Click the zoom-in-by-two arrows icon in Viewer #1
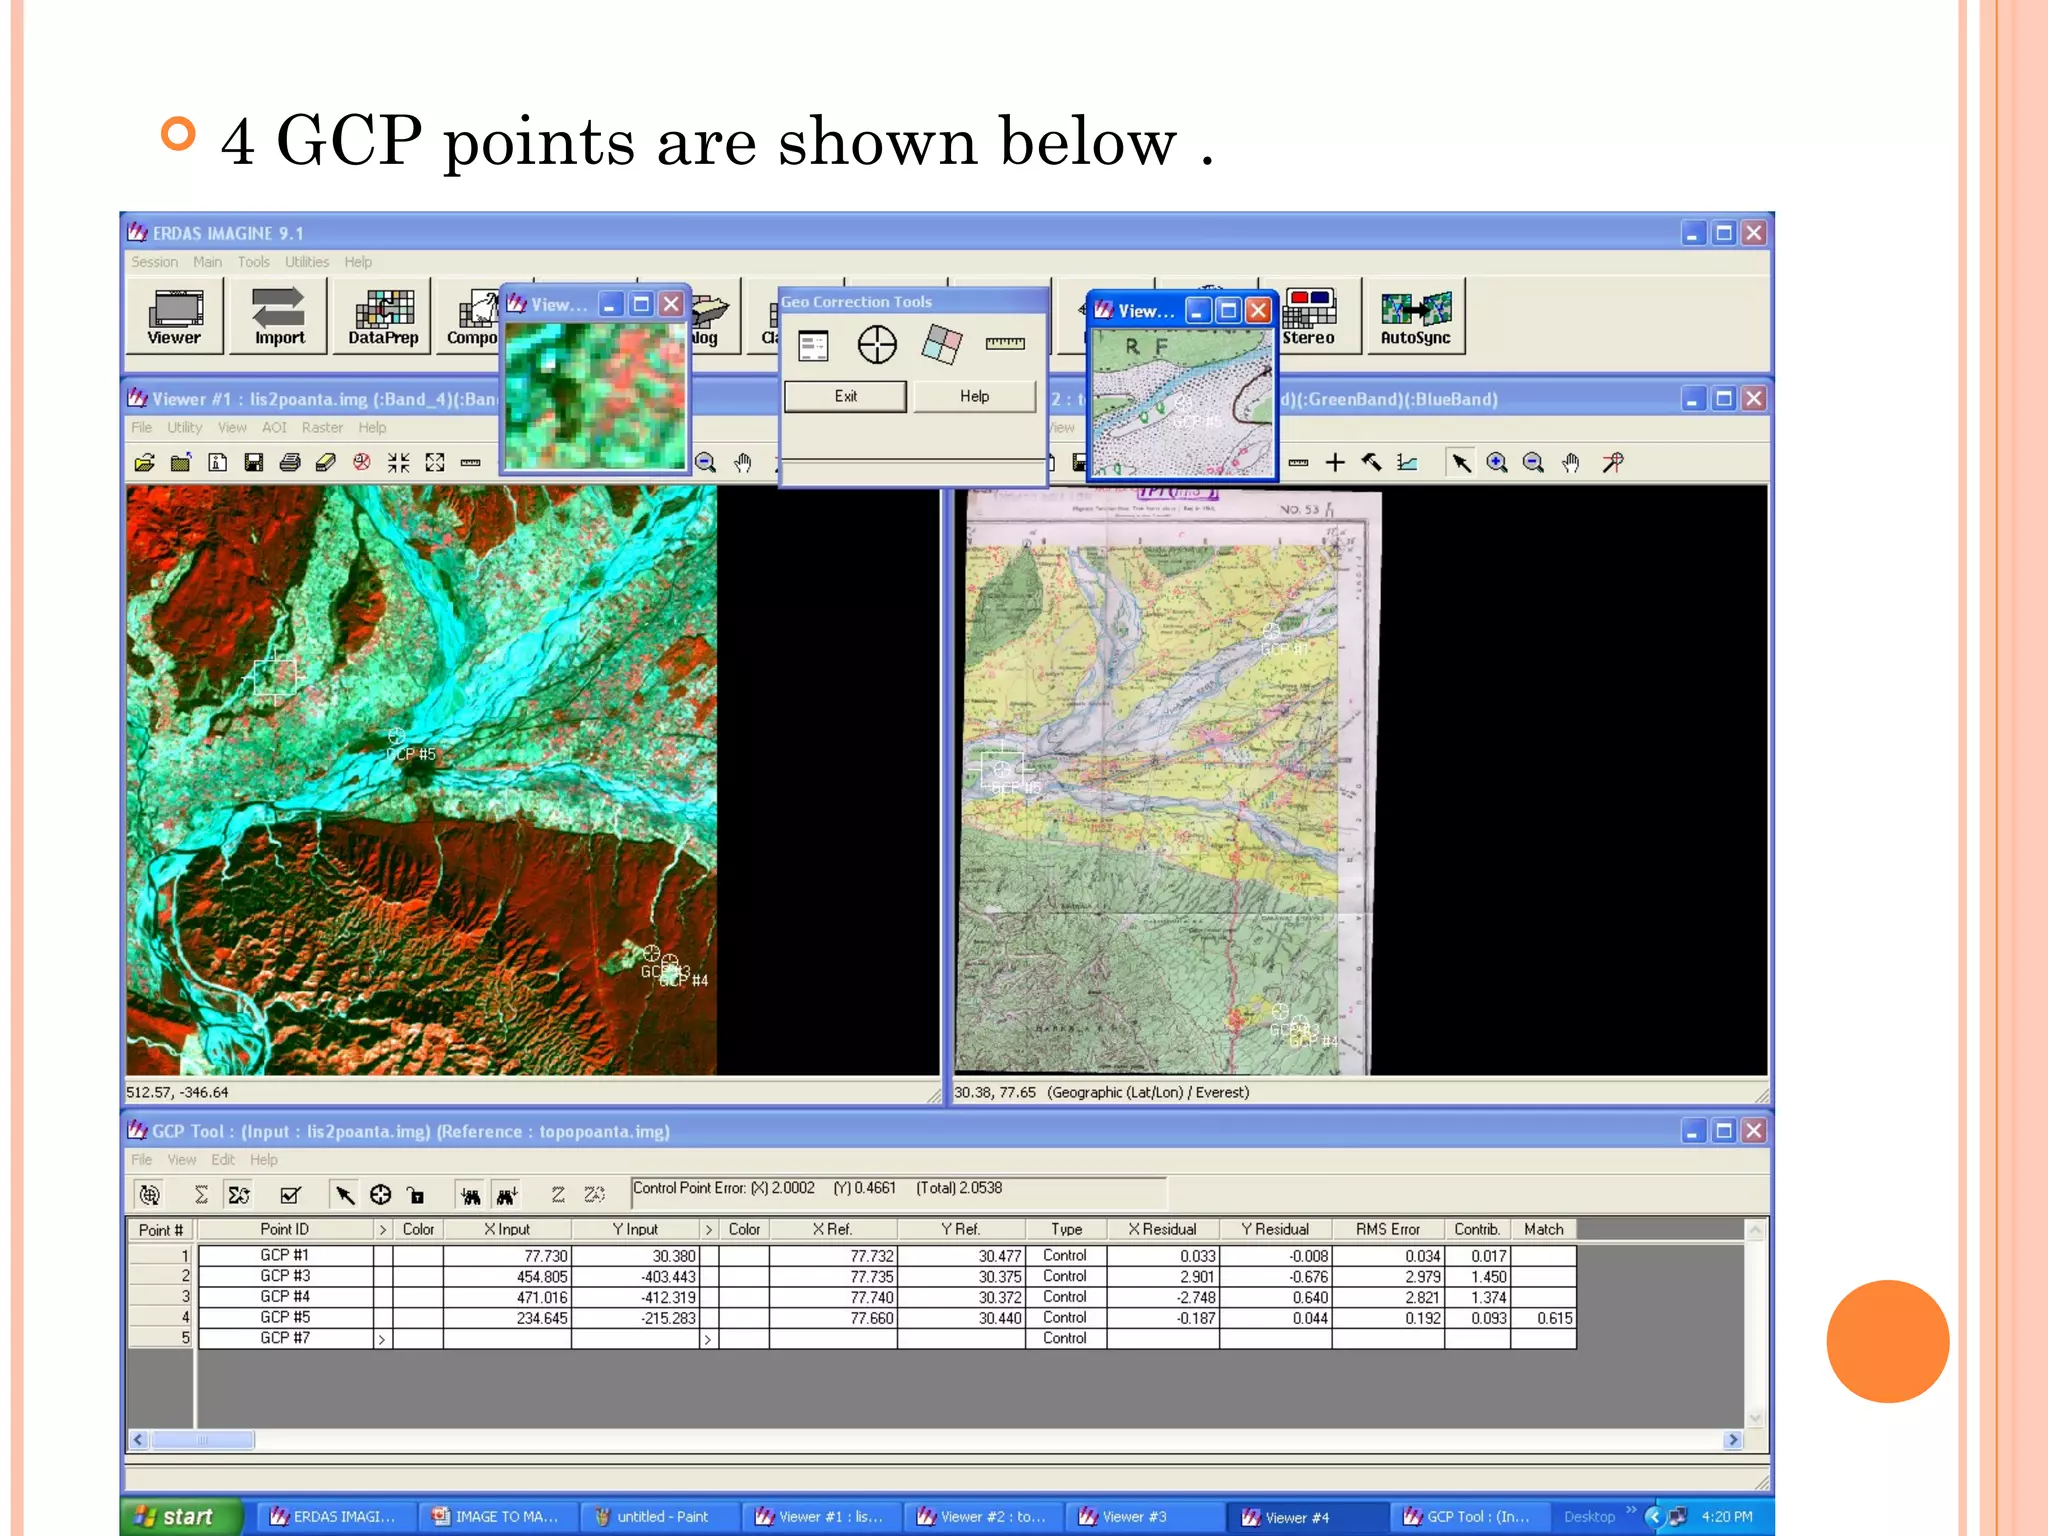This screenshot has height=1536, width=2048. [x=398, y=462]
